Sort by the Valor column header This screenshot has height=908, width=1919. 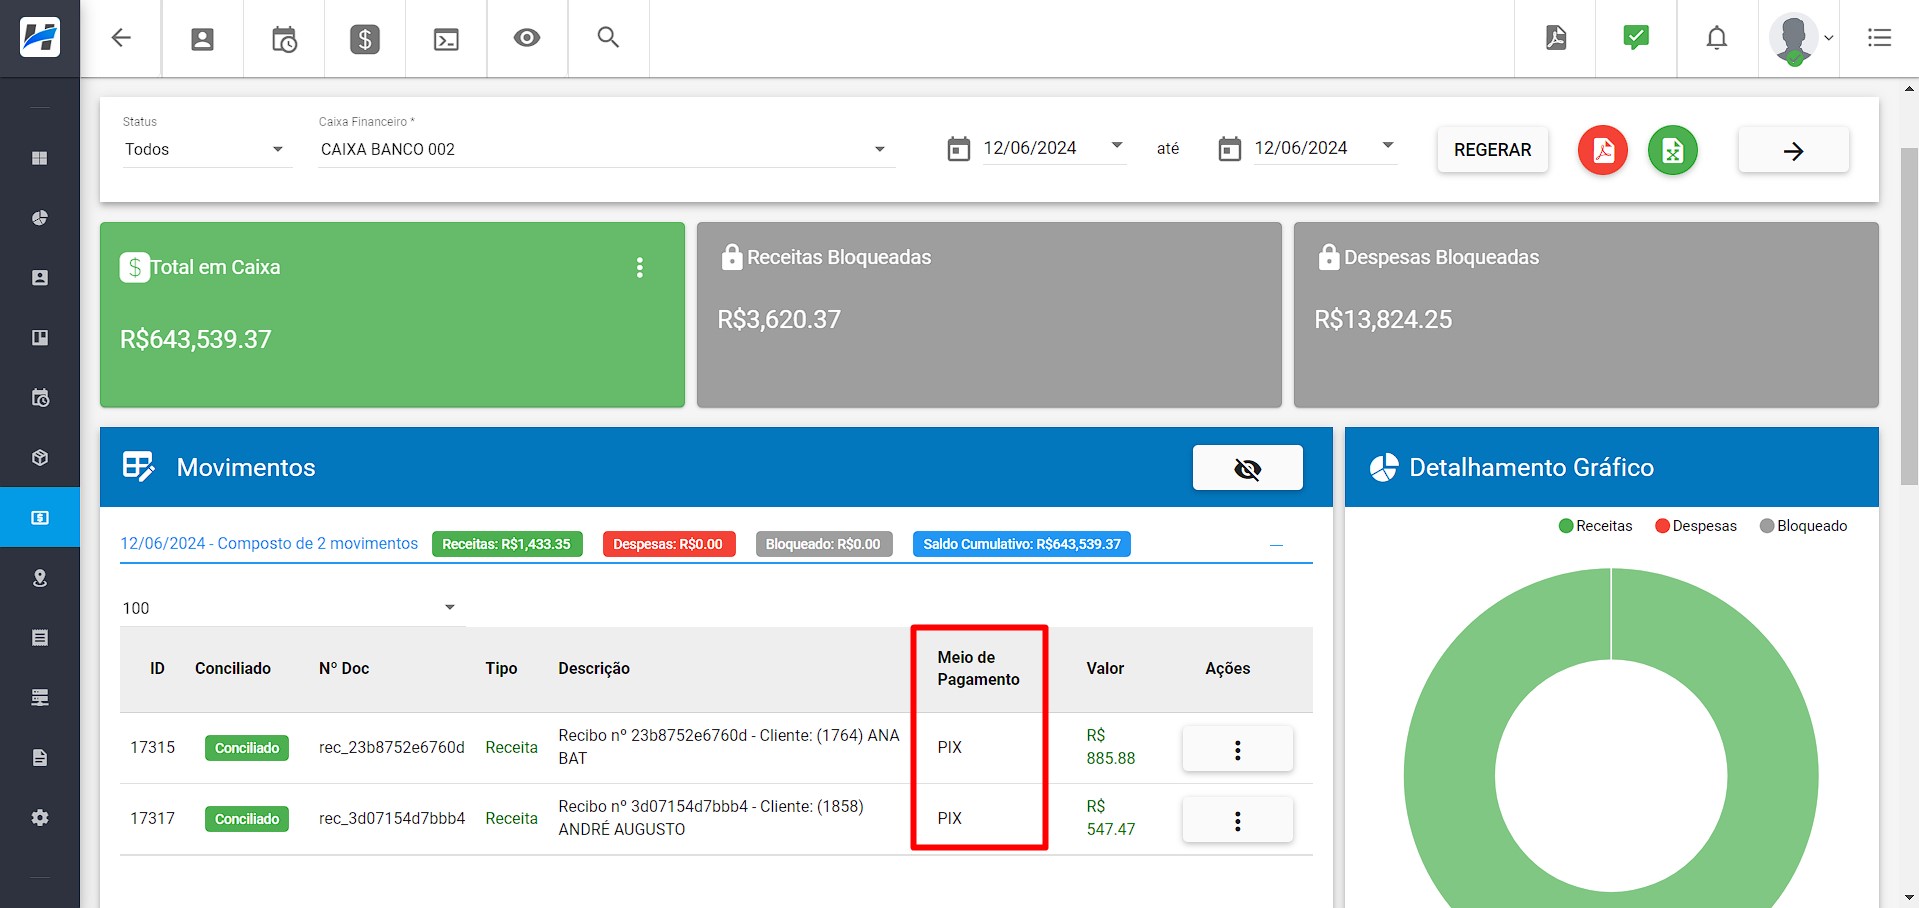pyautogui.click(x=1105, y=668)
